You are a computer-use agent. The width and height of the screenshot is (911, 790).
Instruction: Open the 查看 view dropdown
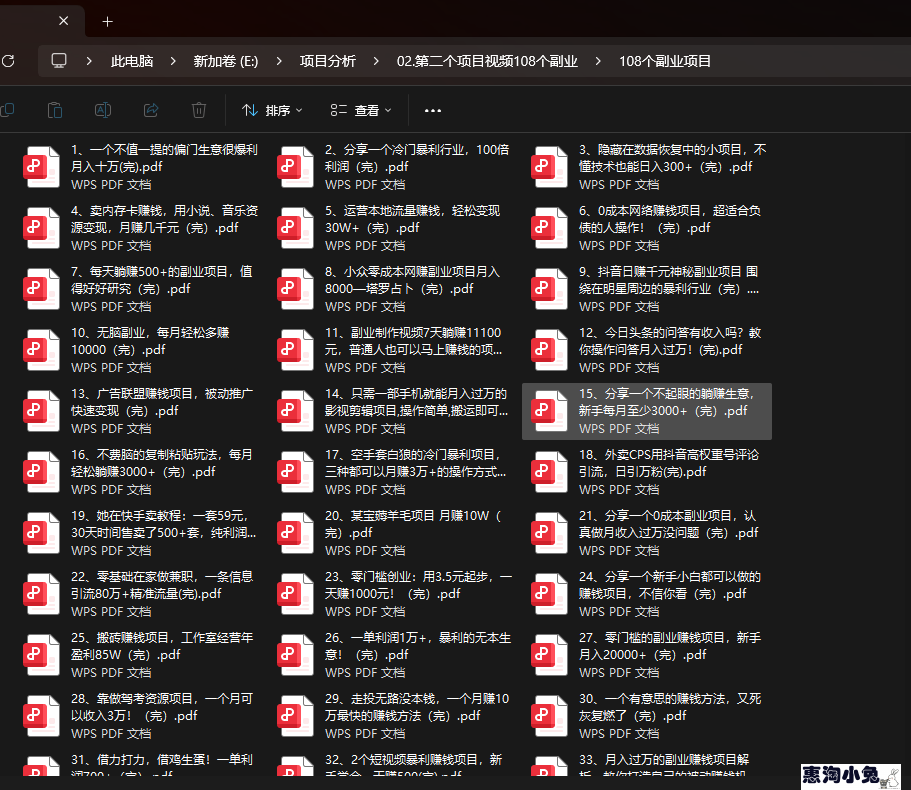coord(361,110)
